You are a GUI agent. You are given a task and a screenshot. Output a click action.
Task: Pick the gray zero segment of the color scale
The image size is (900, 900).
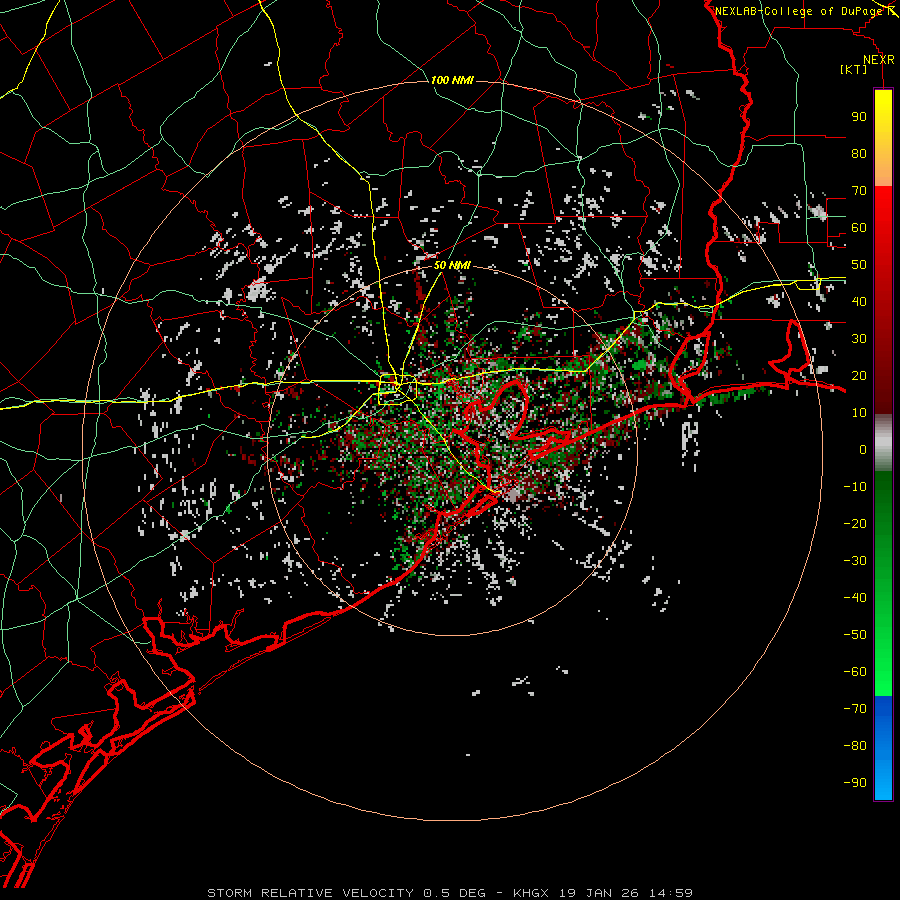click(x=883, y=442)
